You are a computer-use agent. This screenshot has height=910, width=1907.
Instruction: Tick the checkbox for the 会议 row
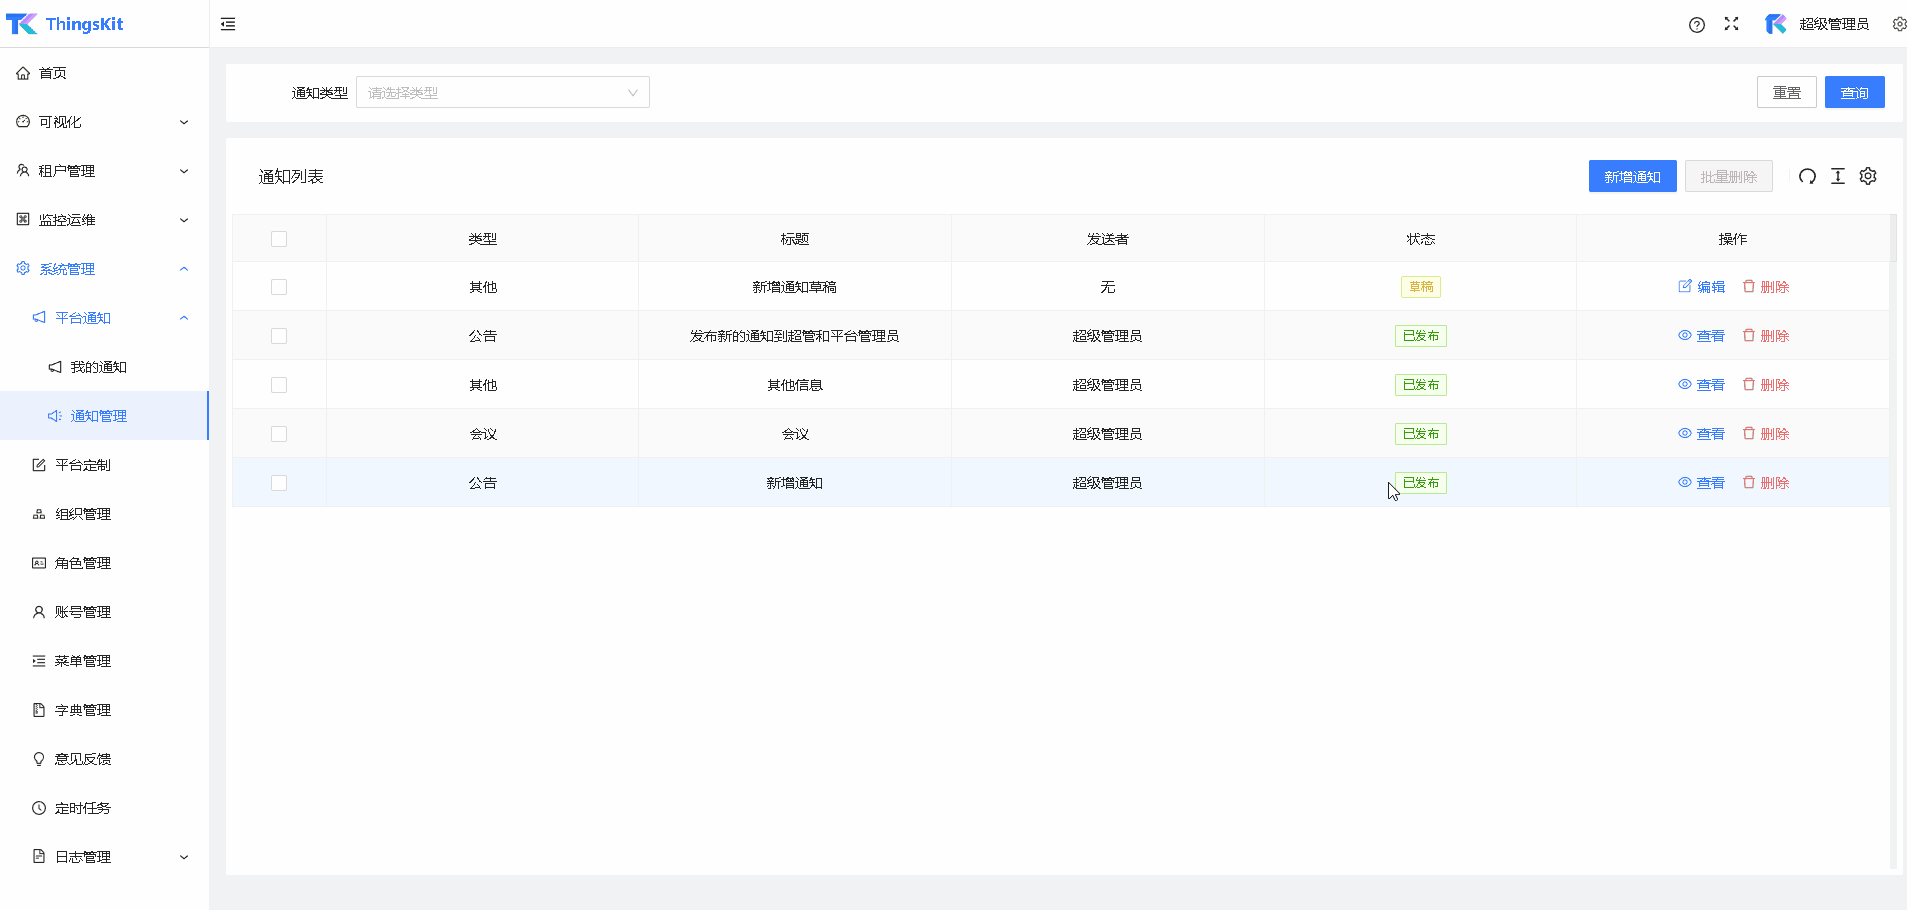[279, 434]
